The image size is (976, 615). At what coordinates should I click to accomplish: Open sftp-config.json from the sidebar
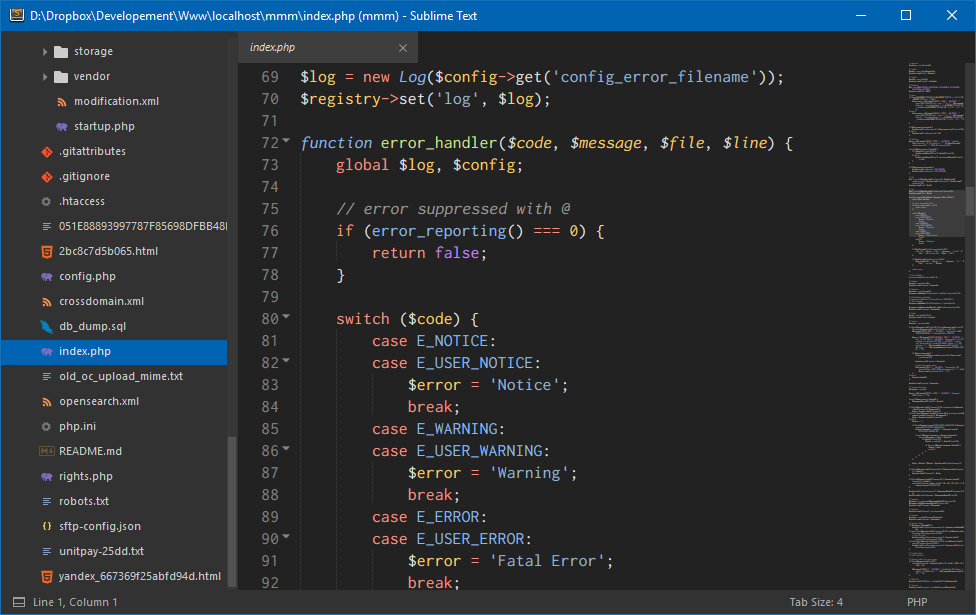pyautogui.click(x=100, y=526)
